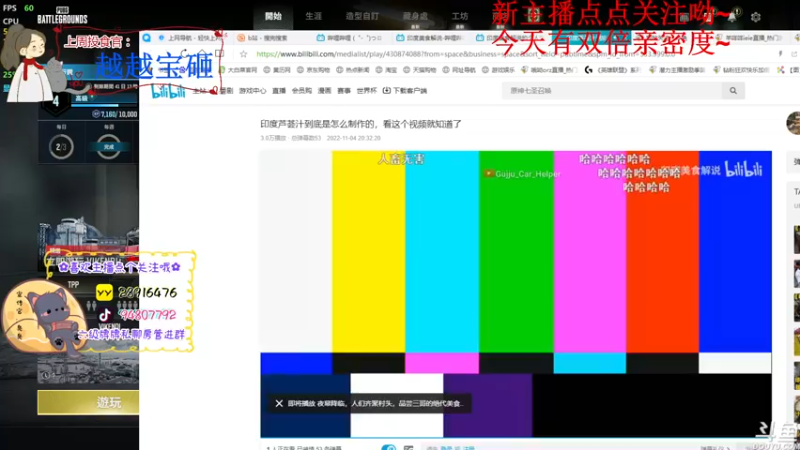
Task: Click 下载客户端 link
Action: (x=410, y=91)
